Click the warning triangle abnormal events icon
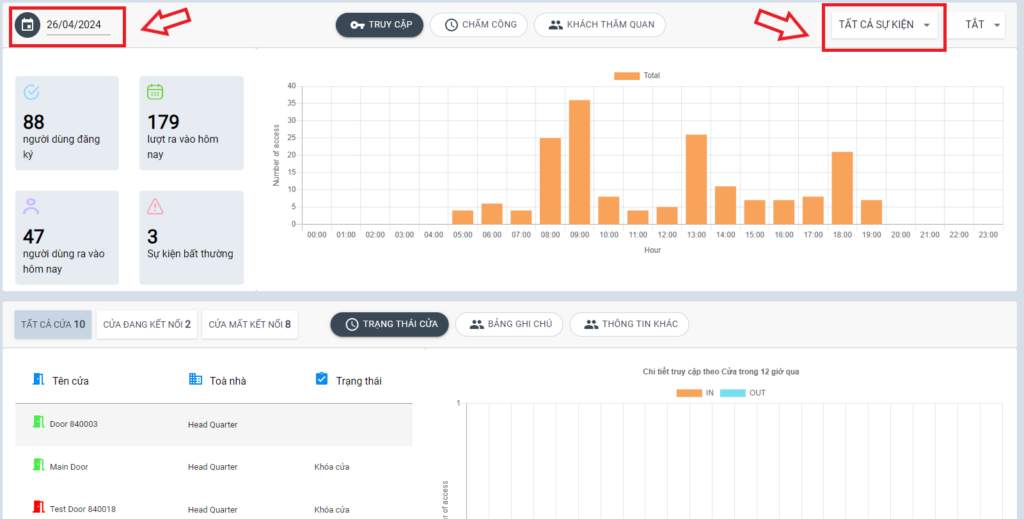 (155, 206)
